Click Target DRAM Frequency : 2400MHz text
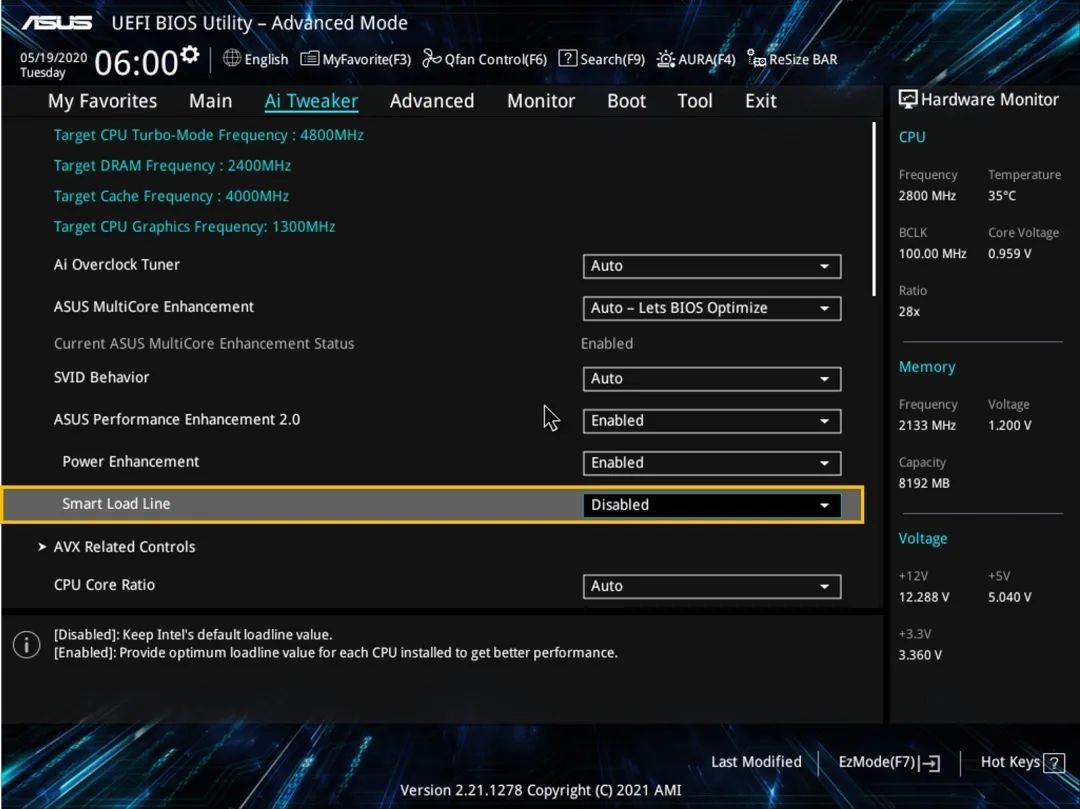This screenshot has height=809, width=1080. coord(172,166)
